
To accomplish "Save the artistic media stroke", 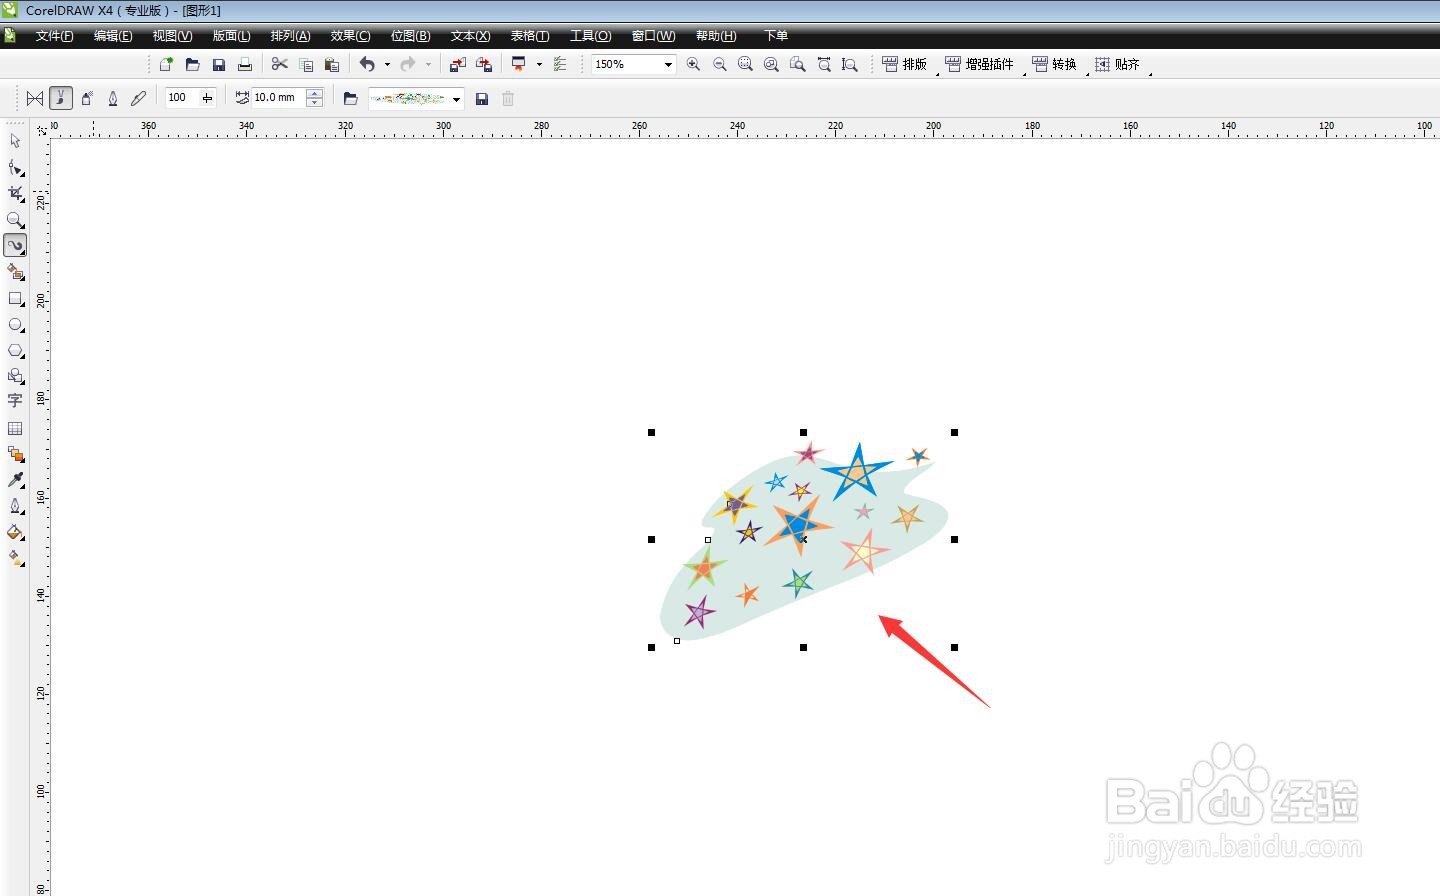I will (482, 98).
